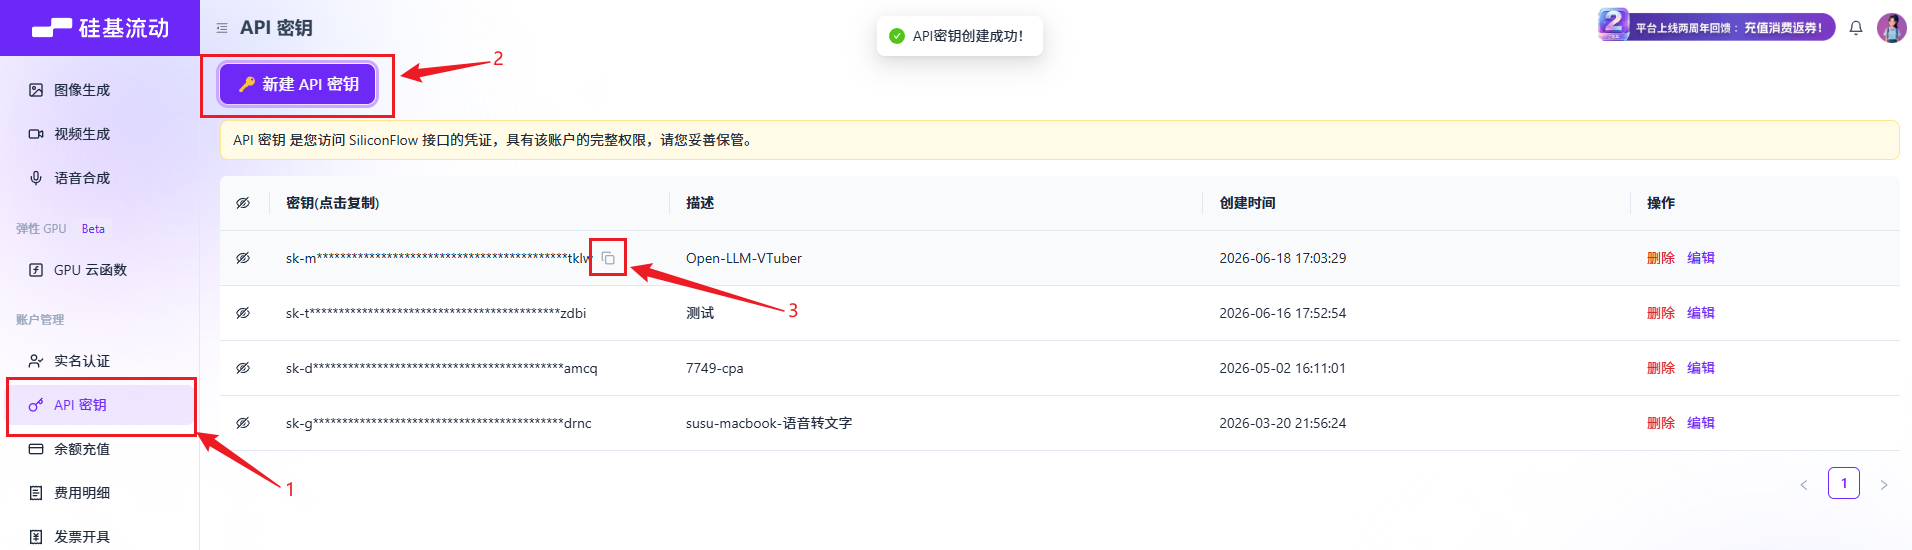Delete the Open-LLM-VTuber key
Screen dimensions: 1912x550
coord(1661,258)
